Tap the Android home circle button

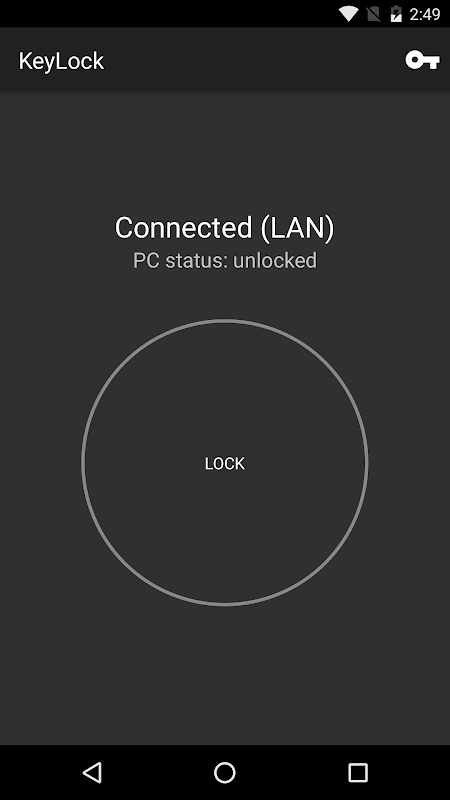224,772
